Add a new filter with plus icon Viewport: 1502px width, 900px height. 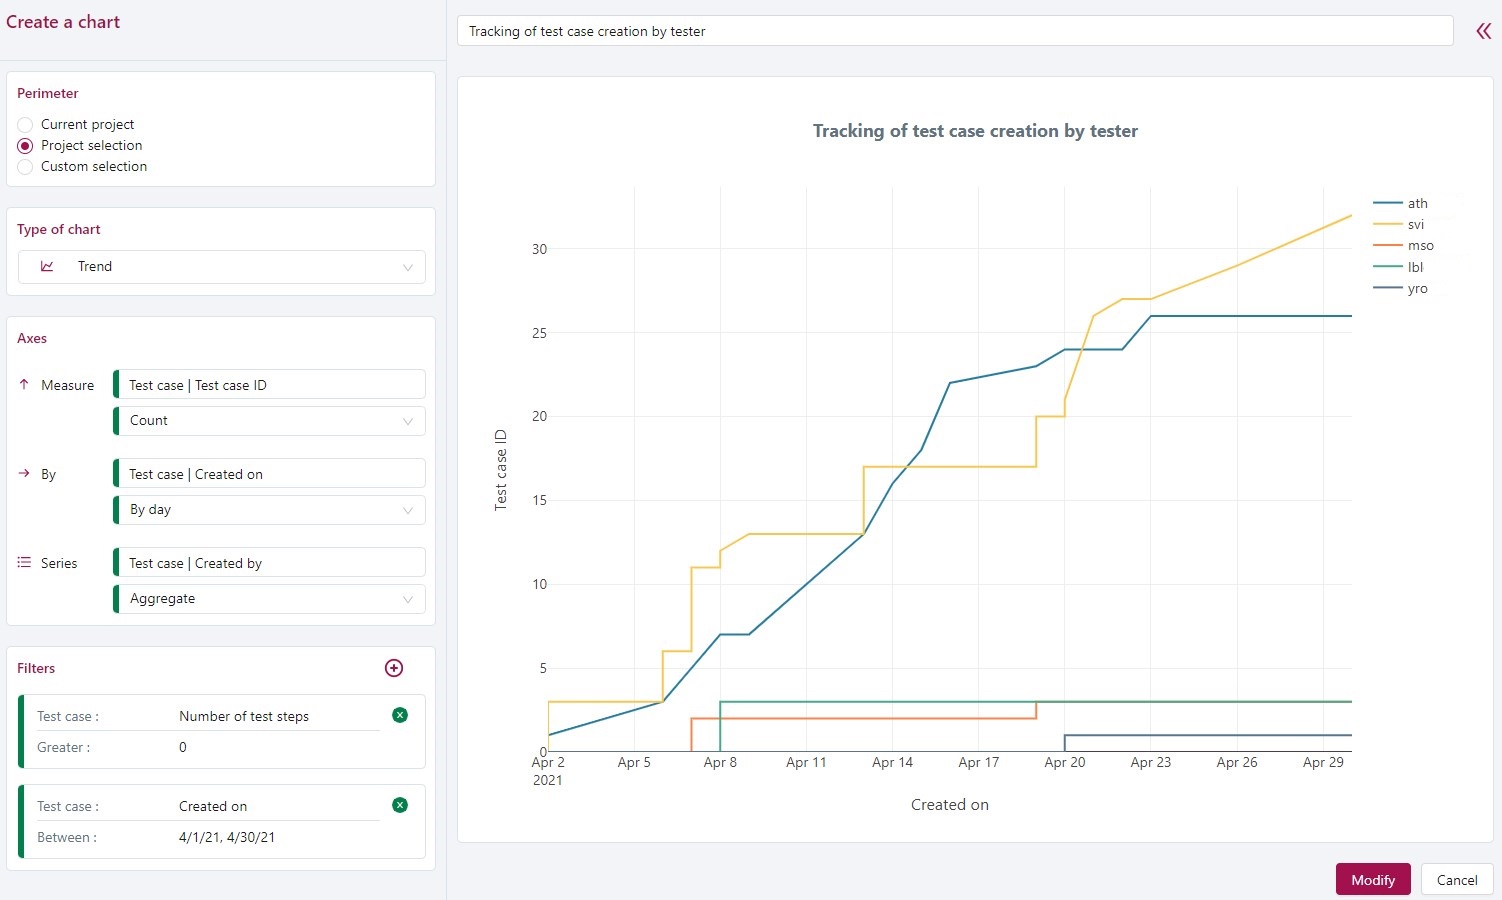394,668
